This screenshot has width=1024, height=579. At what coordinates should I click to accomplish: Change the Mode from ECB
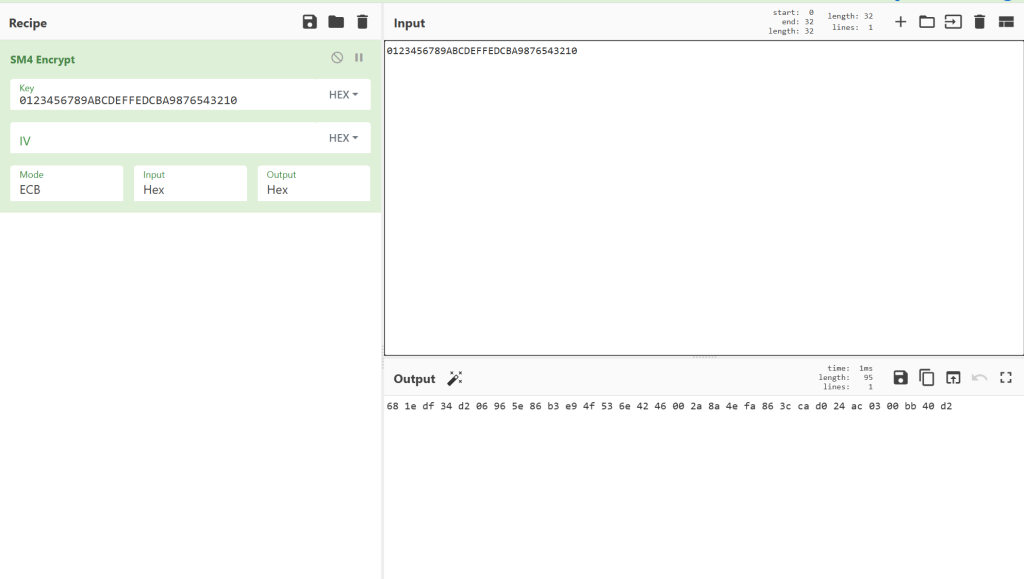point(66,184)
